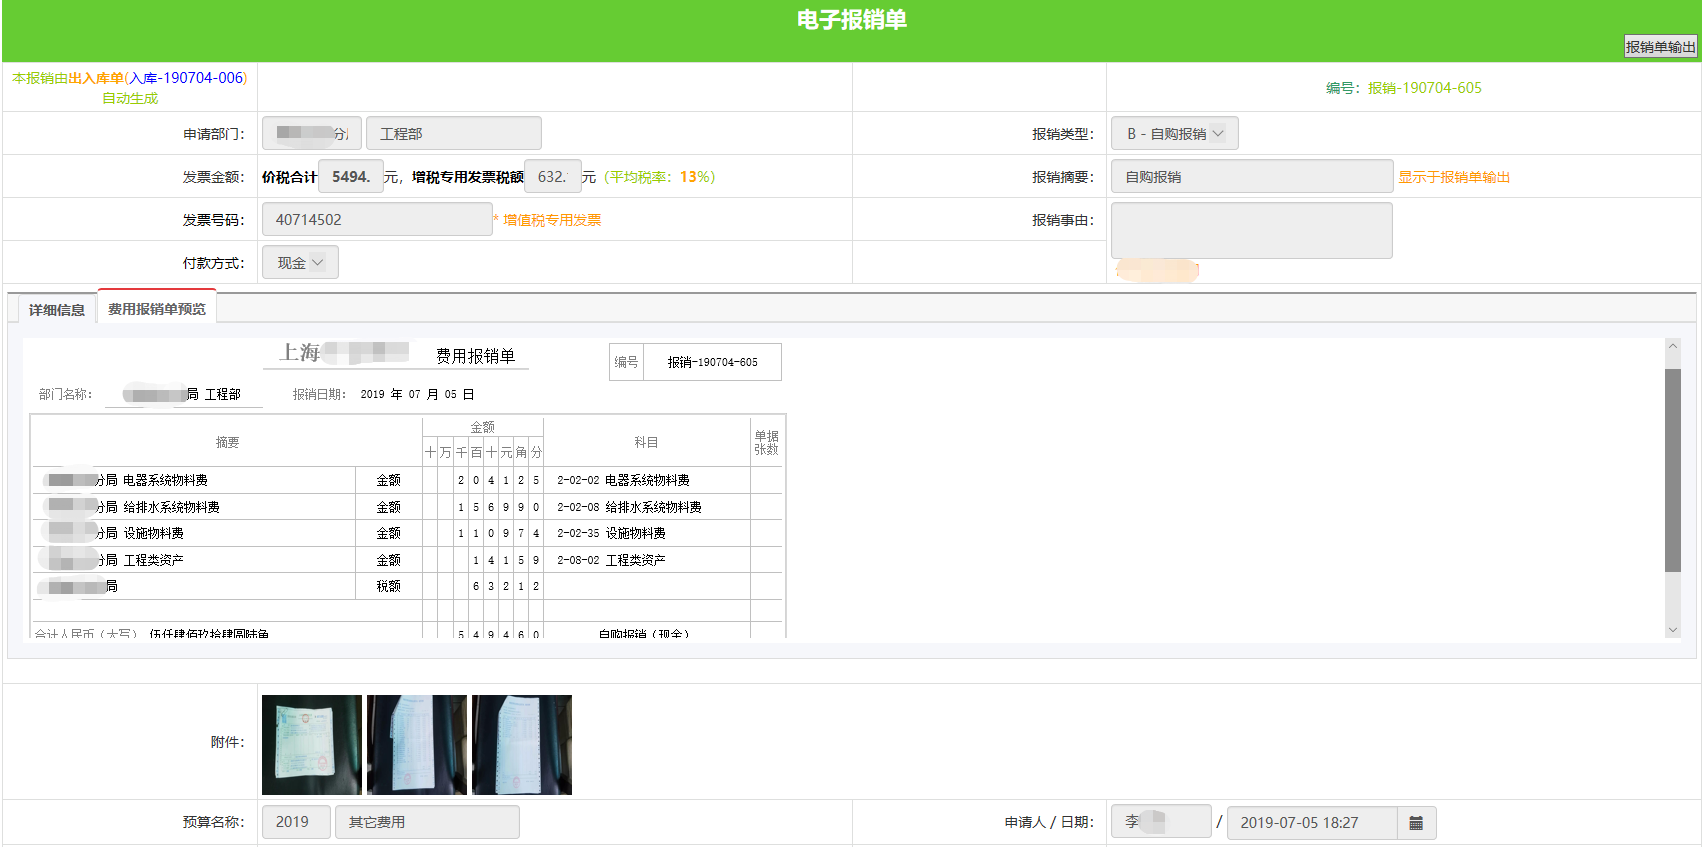The width and height of the screenshot is (1703, 849).
Task: Open the third attachment thumbnail
Action: (522, 745)
